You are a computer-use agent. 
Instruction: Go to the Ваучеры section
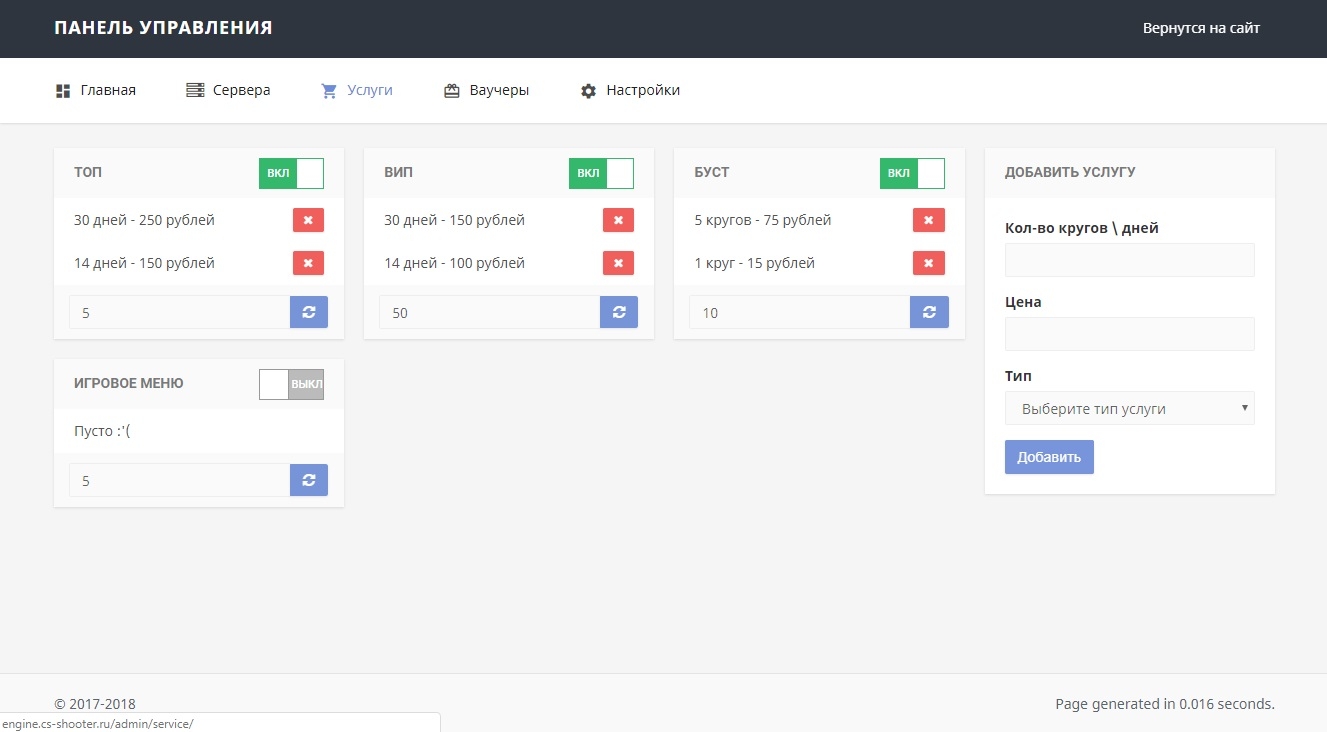click(486, 90)
